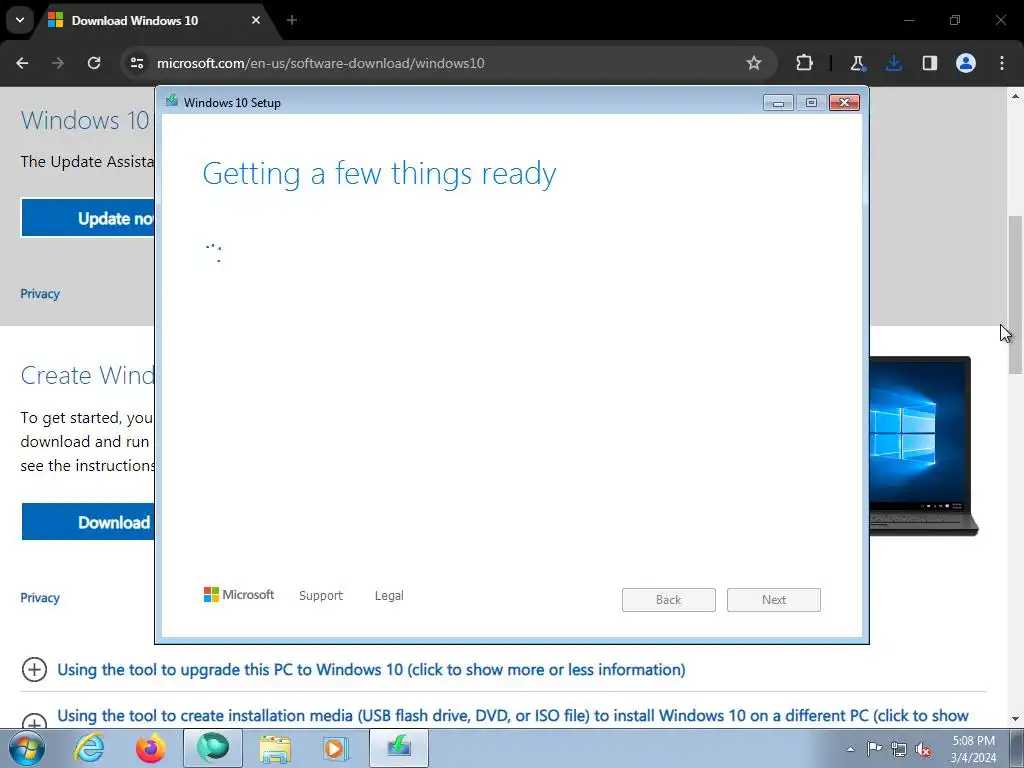Click the Download button on webpage
The image size is (1024, 768).
pyautogui.click(x=88, y=522)
